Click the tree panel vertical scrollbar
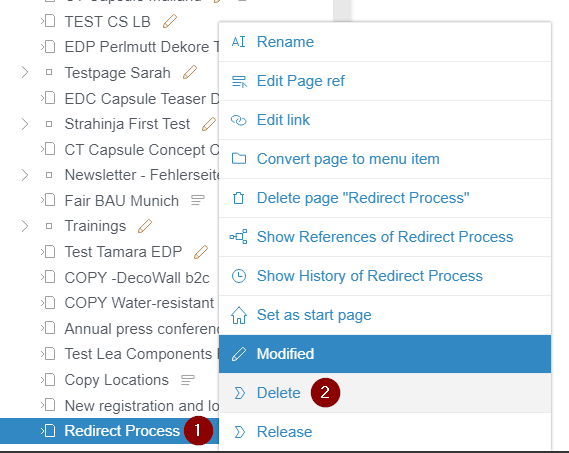 coord(342,11)
